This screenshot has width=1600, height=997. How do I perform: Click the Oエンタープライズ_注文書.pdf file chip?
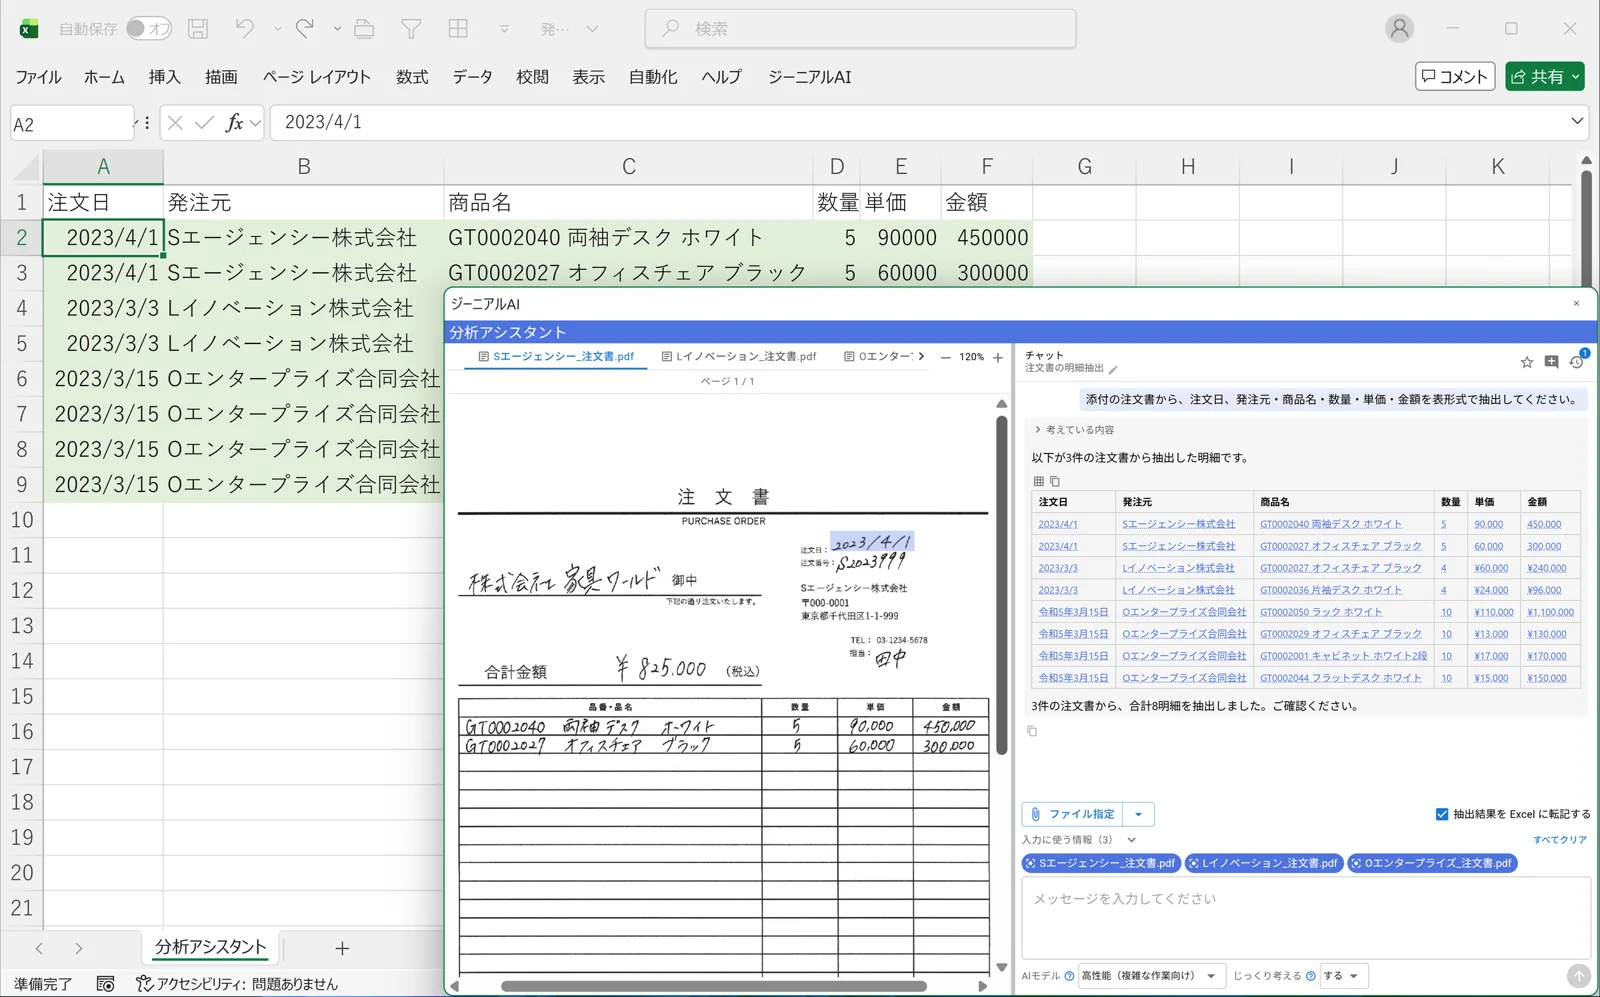[1432, 863]
